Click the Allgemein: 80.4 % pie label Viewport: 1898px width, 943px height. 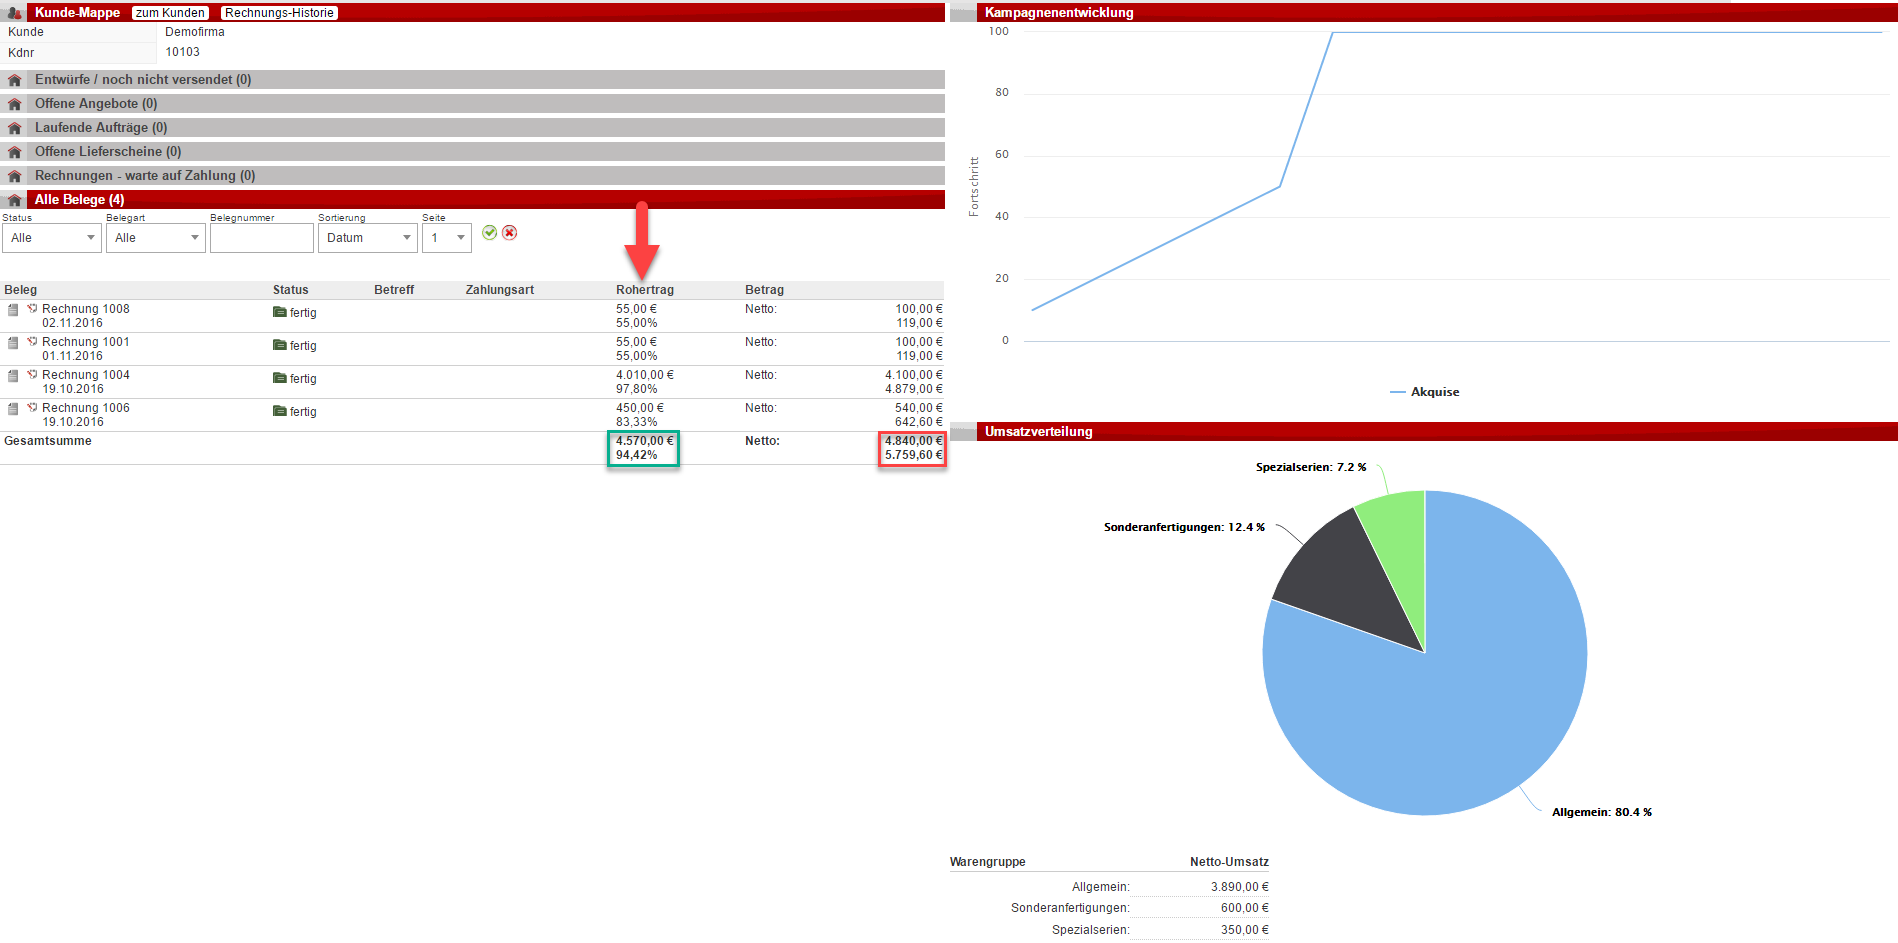click(x=1602, y=812)
